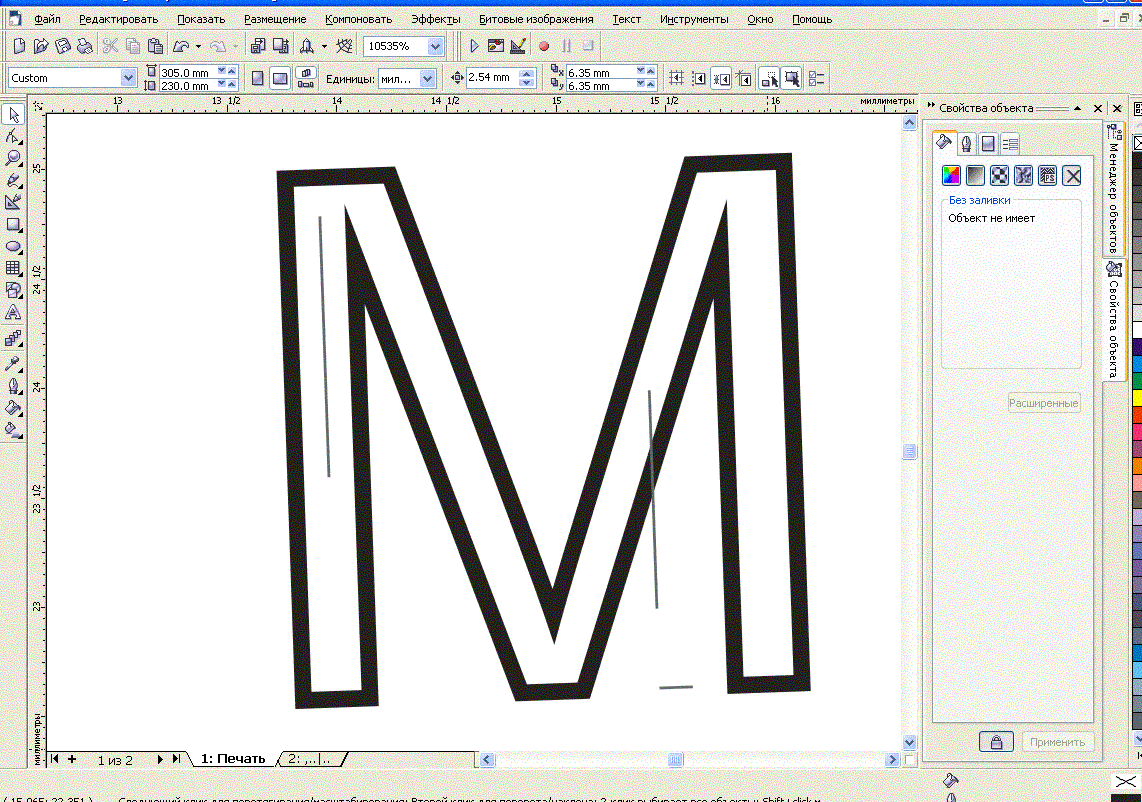Save the document via toolbar icon
This screenshot has width=1142, height=802.
63,46
